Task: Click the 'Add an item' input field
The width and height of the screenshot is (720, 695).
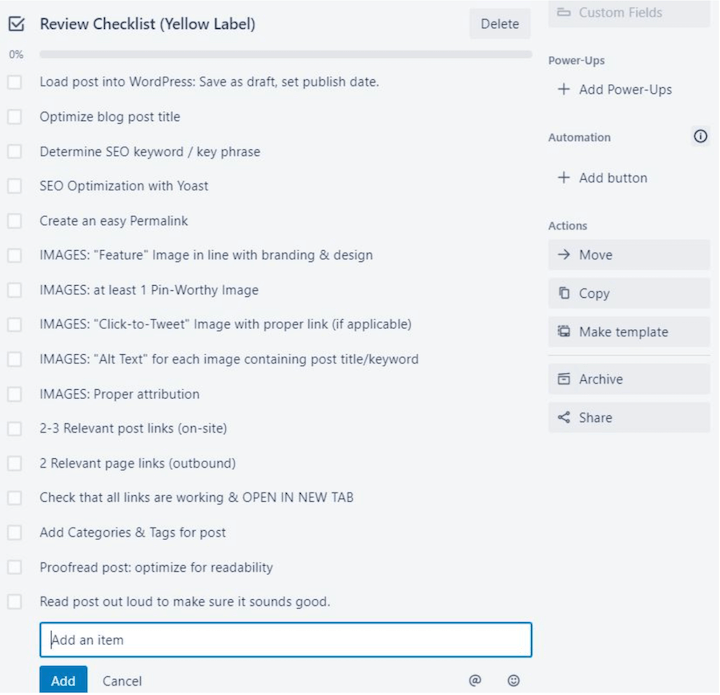Action: tap(286, 639)
